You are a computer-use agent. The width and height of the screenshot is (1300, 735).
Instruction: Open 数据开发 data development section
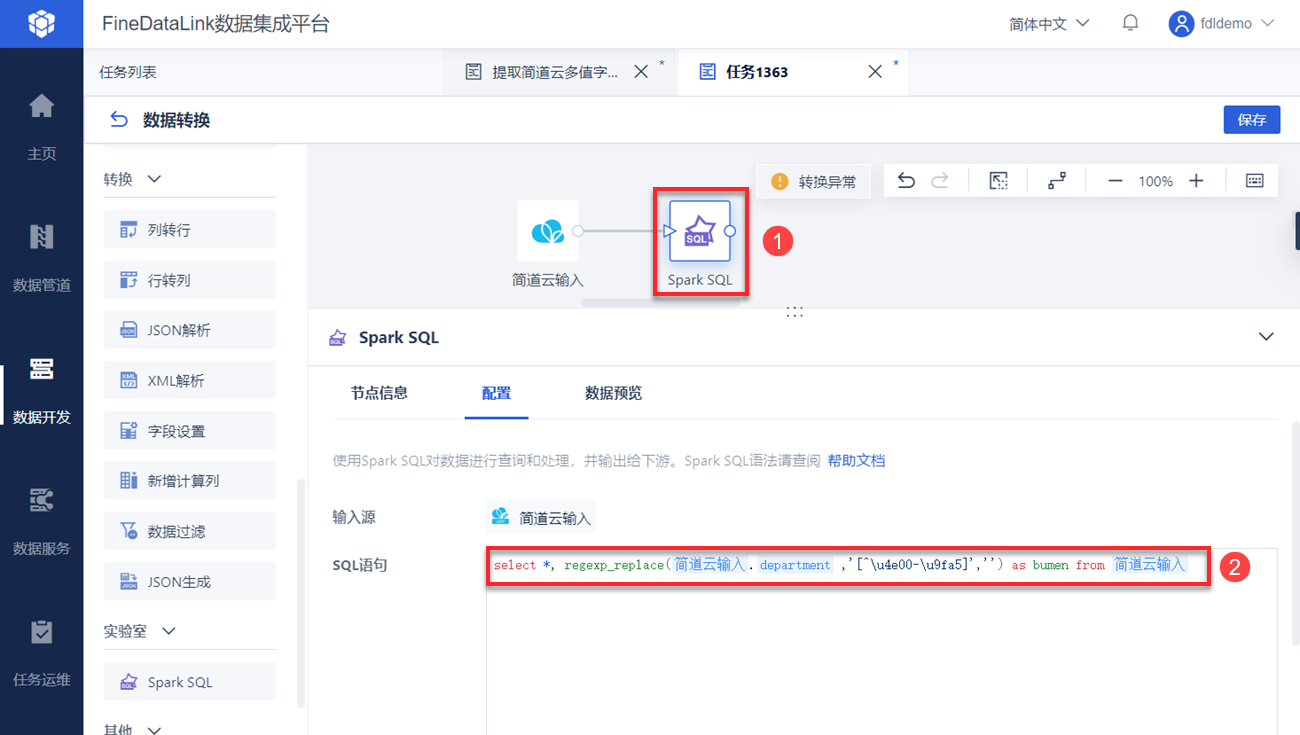(x=41, y=390)
